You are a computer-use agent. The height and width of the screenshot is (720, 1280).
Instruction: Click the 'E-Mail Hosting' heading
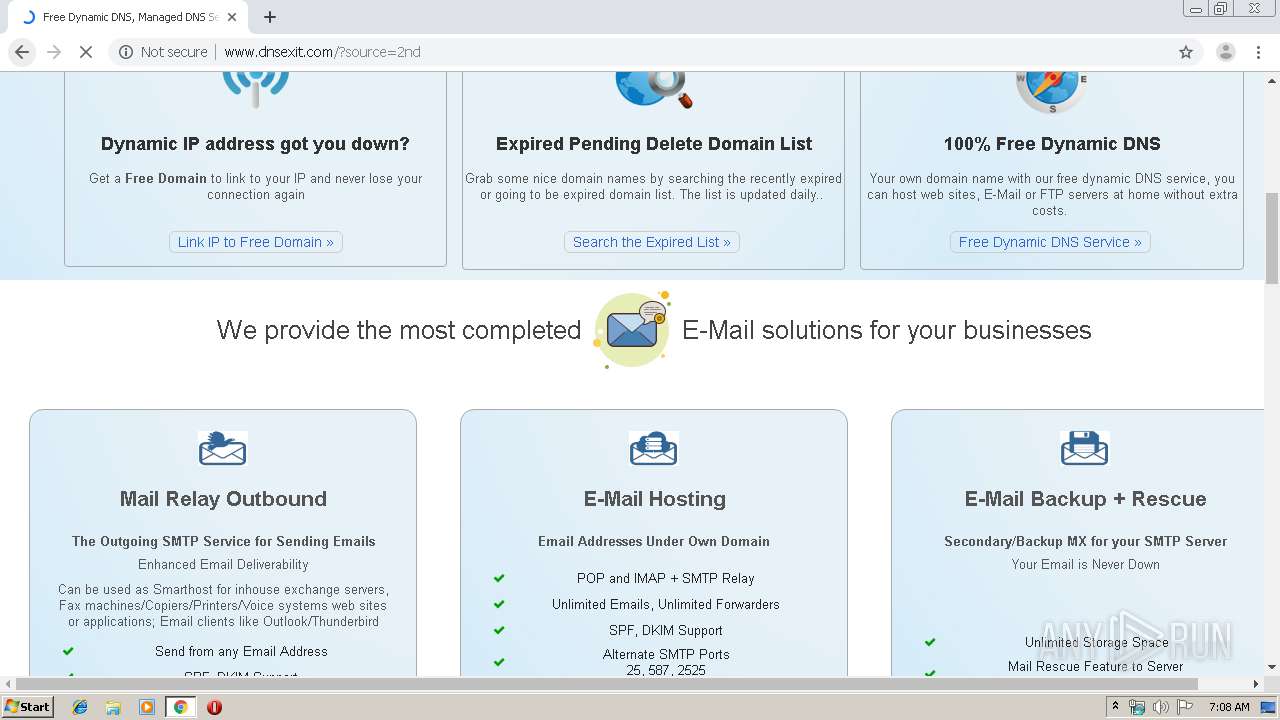[655, 499]
